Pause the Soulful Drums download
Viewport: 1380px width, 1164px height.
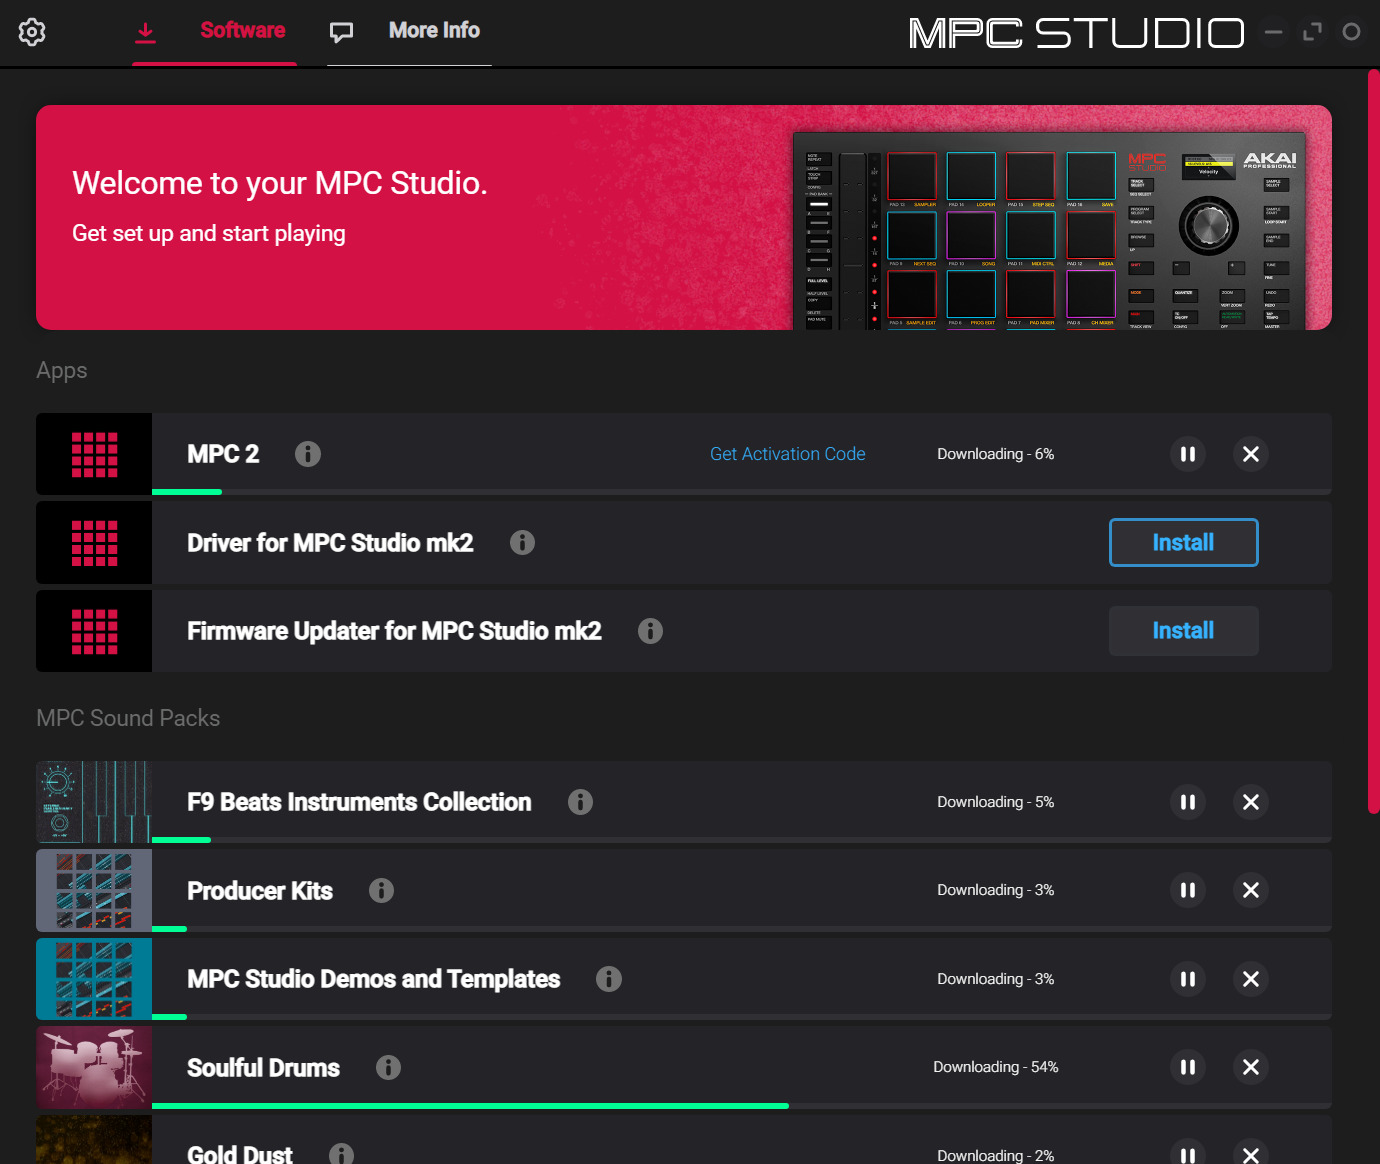1188,1067
